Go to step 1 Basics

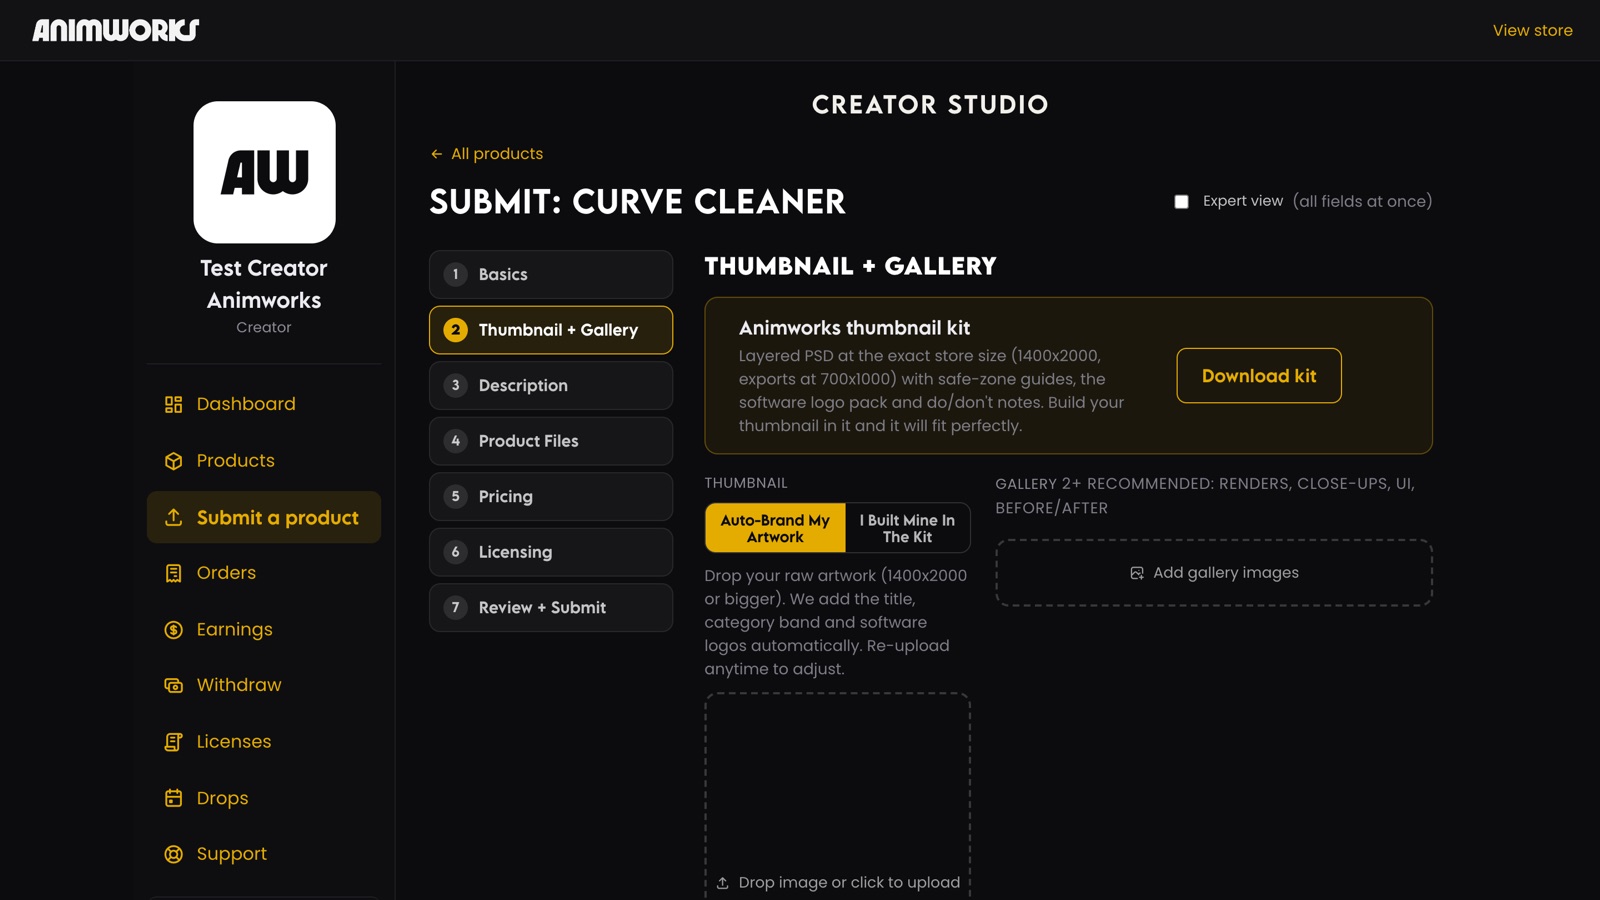coord(551,275)
